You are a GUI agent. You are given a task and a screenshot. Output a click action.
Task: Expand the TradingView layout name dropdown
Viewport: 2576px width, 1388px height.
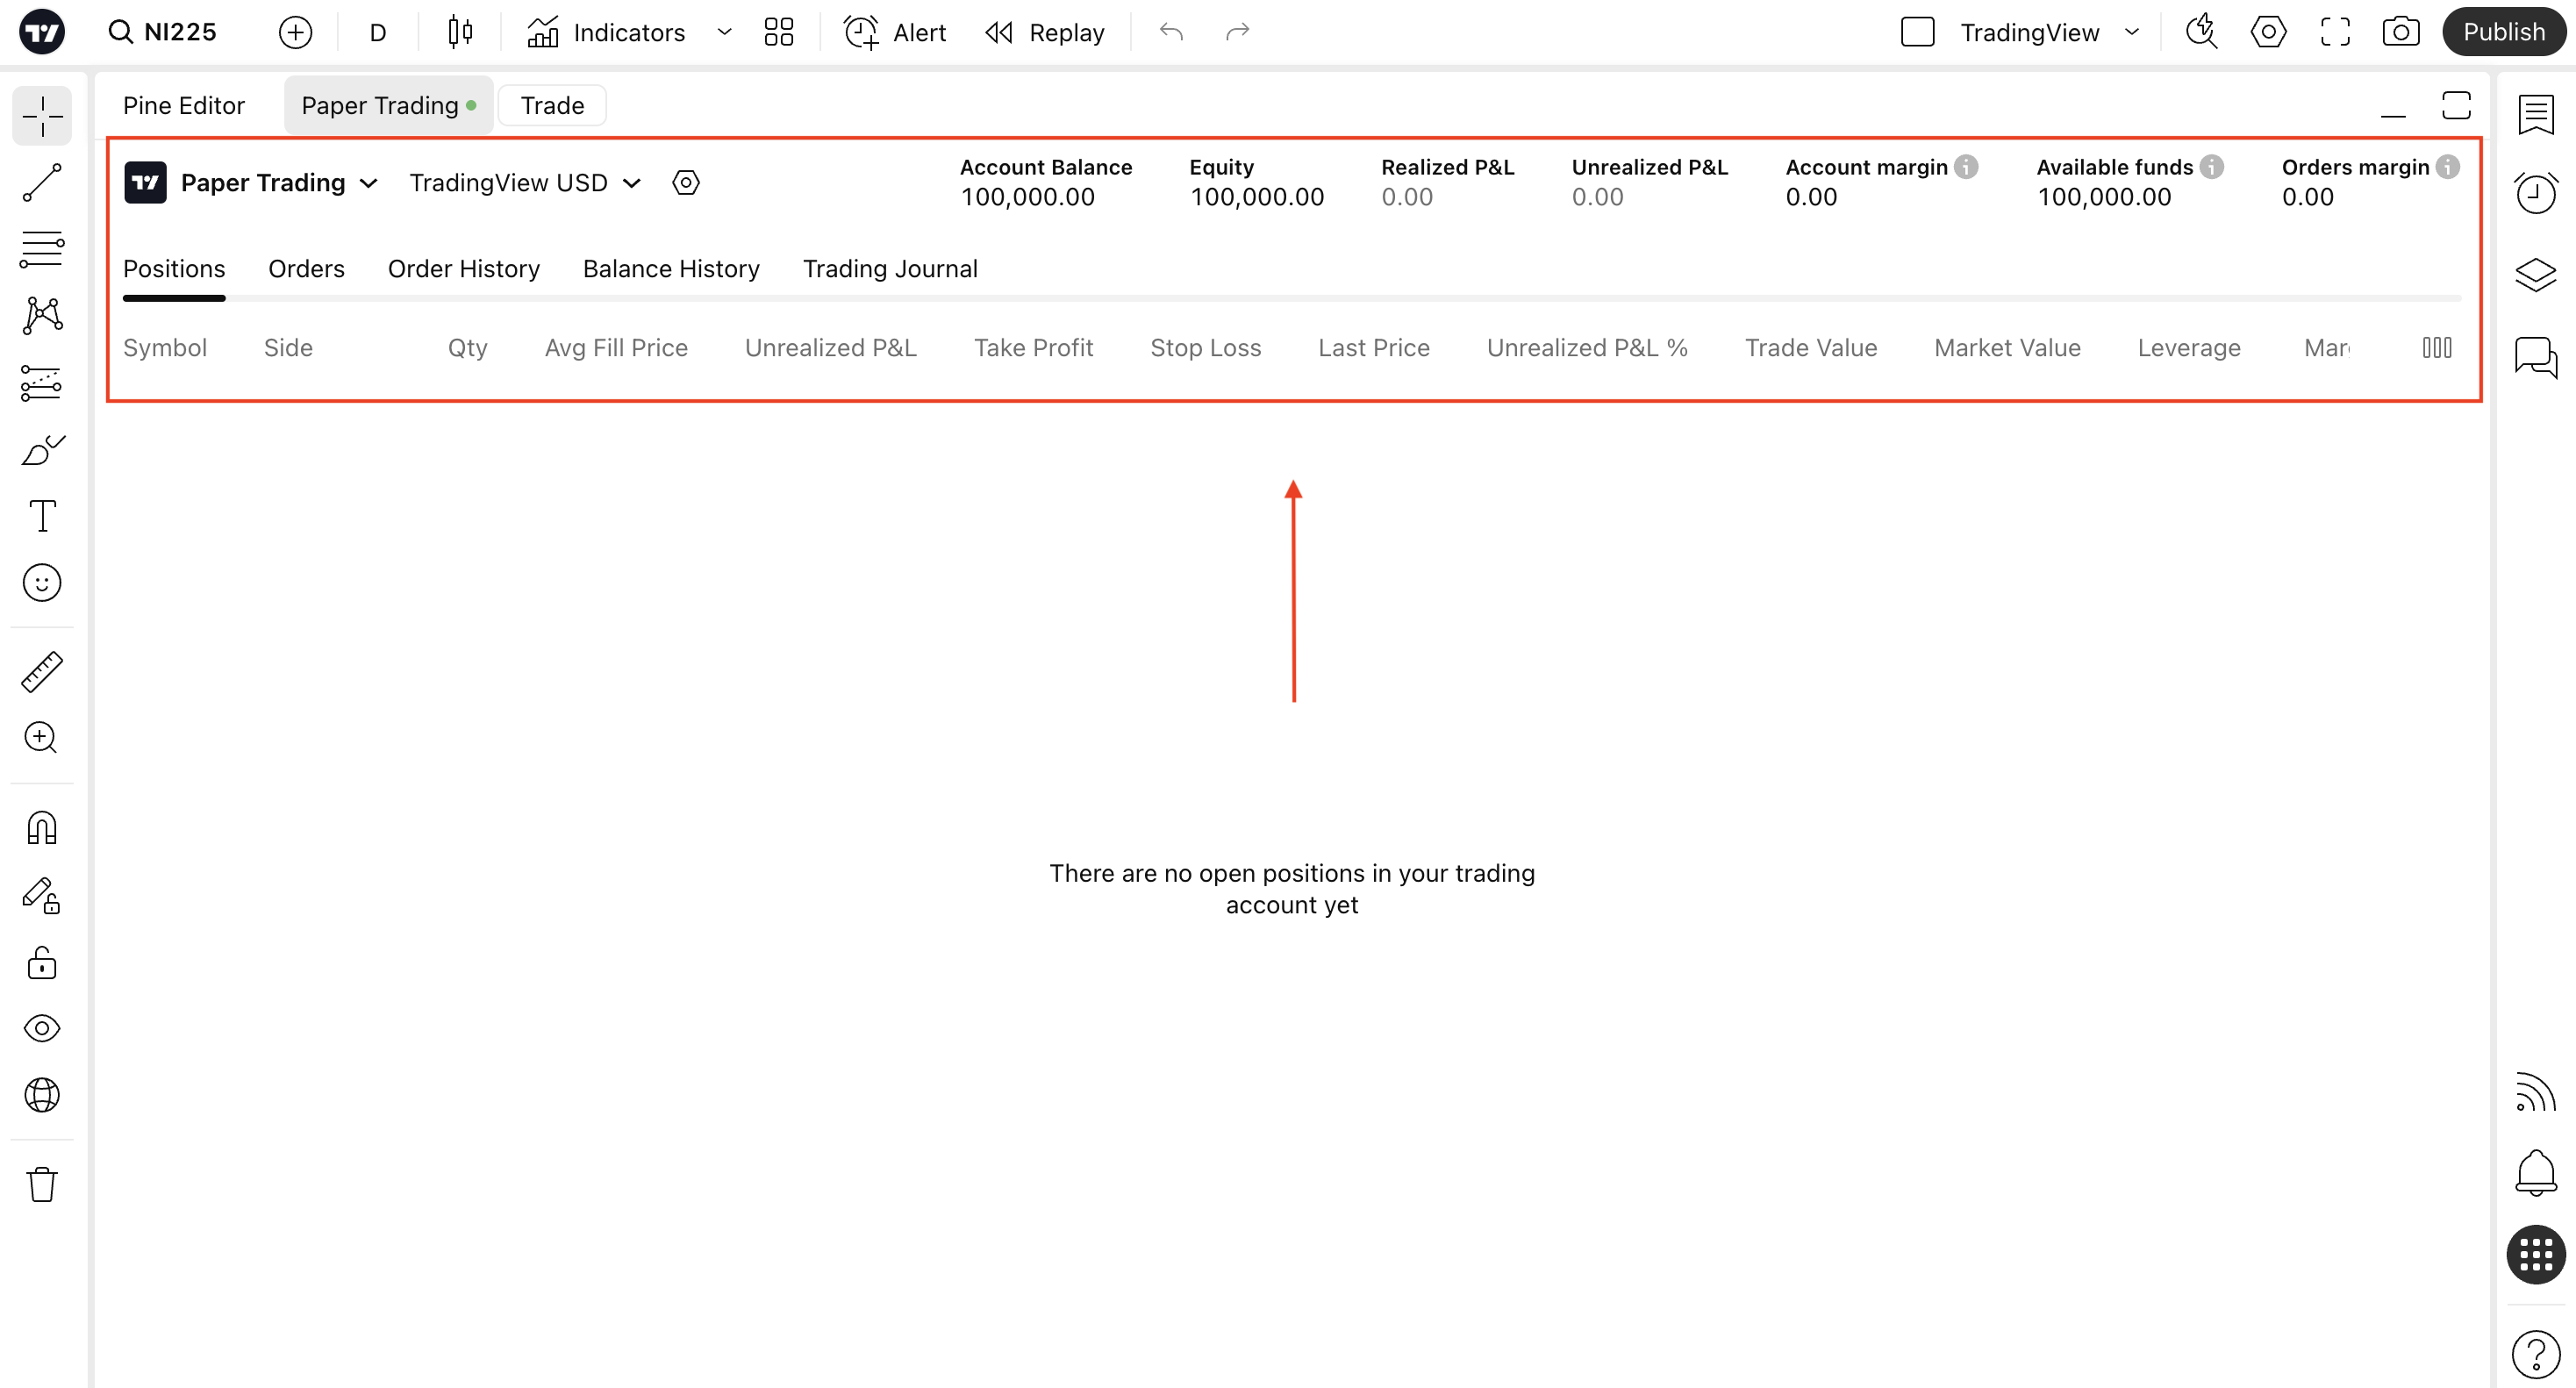coord(2131,32)
